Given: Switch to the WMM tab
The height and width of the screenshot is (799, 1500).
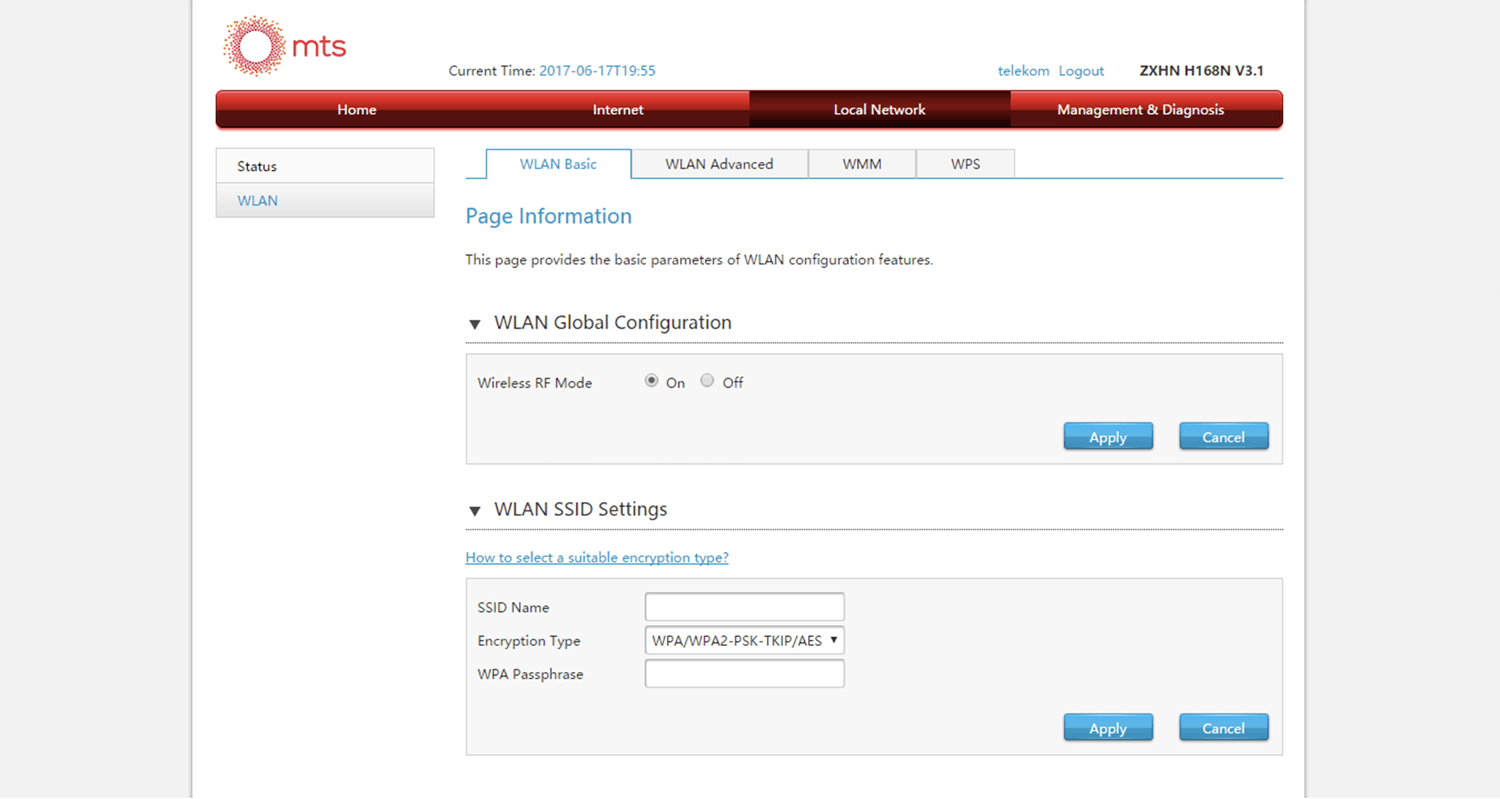Looking at the screenshot, I should tap(861, 164).
